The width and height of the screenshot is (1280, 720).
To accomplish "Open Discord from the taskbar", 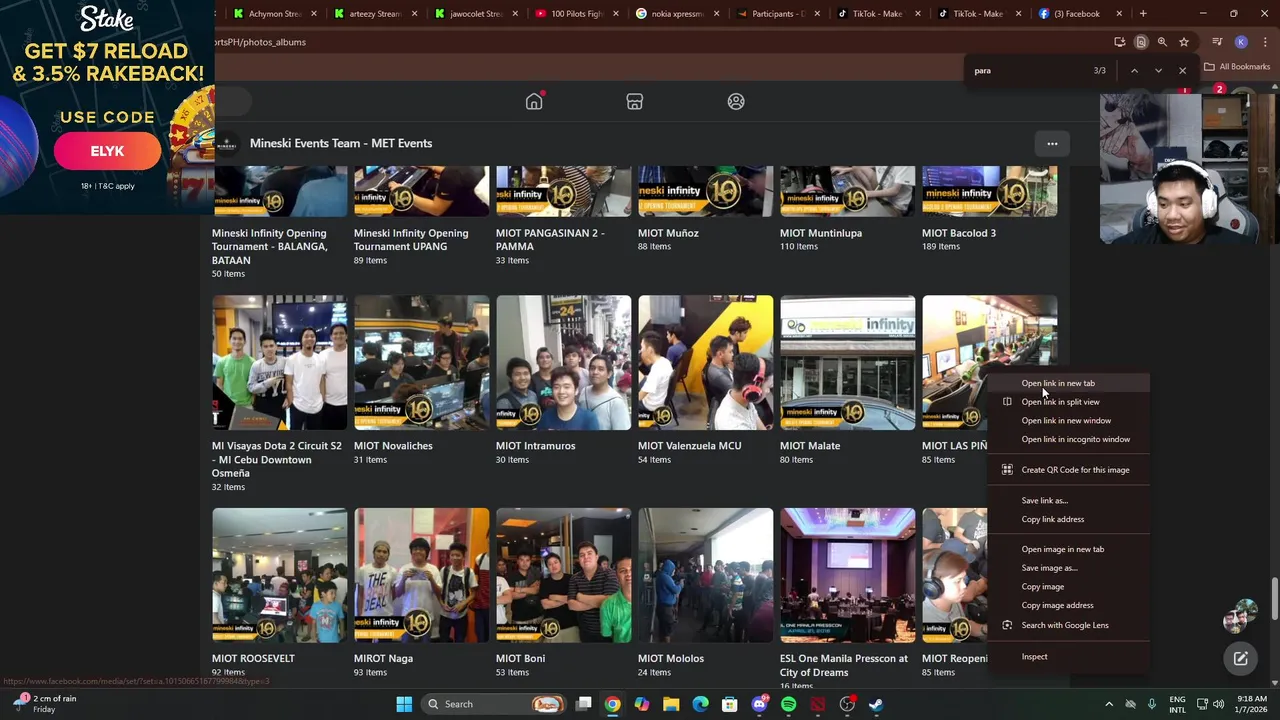I will point(759,704).
